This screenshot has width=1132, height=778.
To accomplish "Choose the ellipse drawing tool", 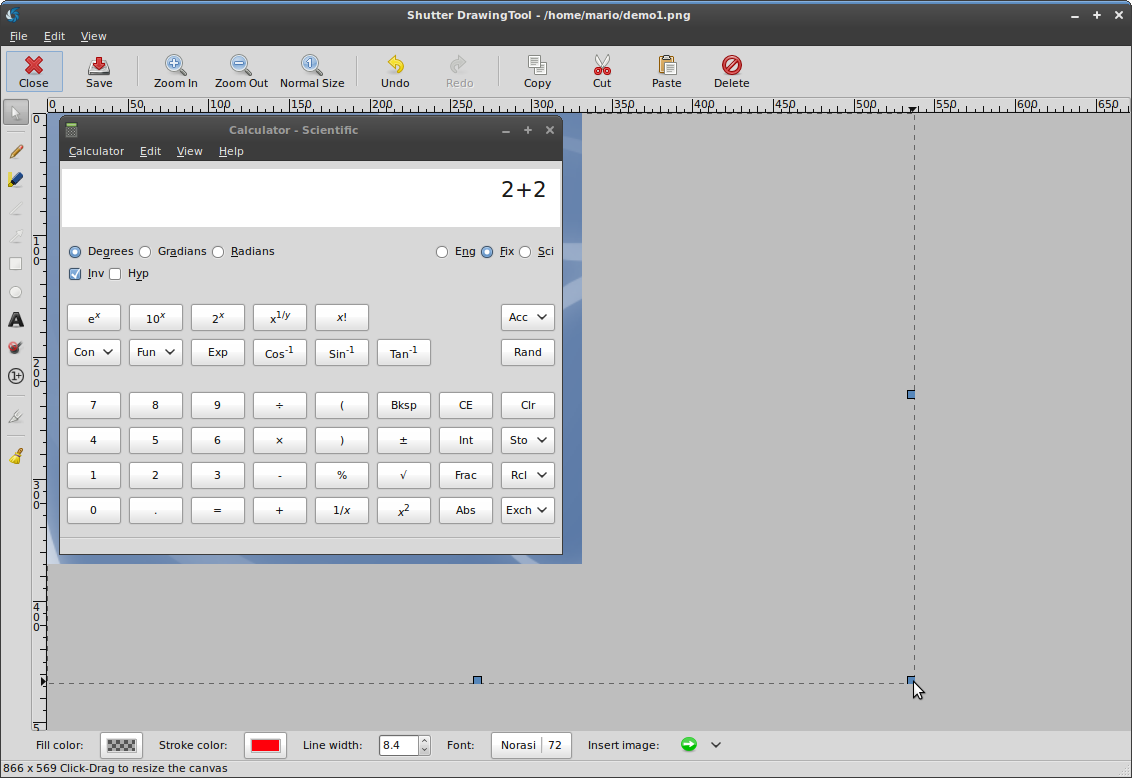I will 15,292.
